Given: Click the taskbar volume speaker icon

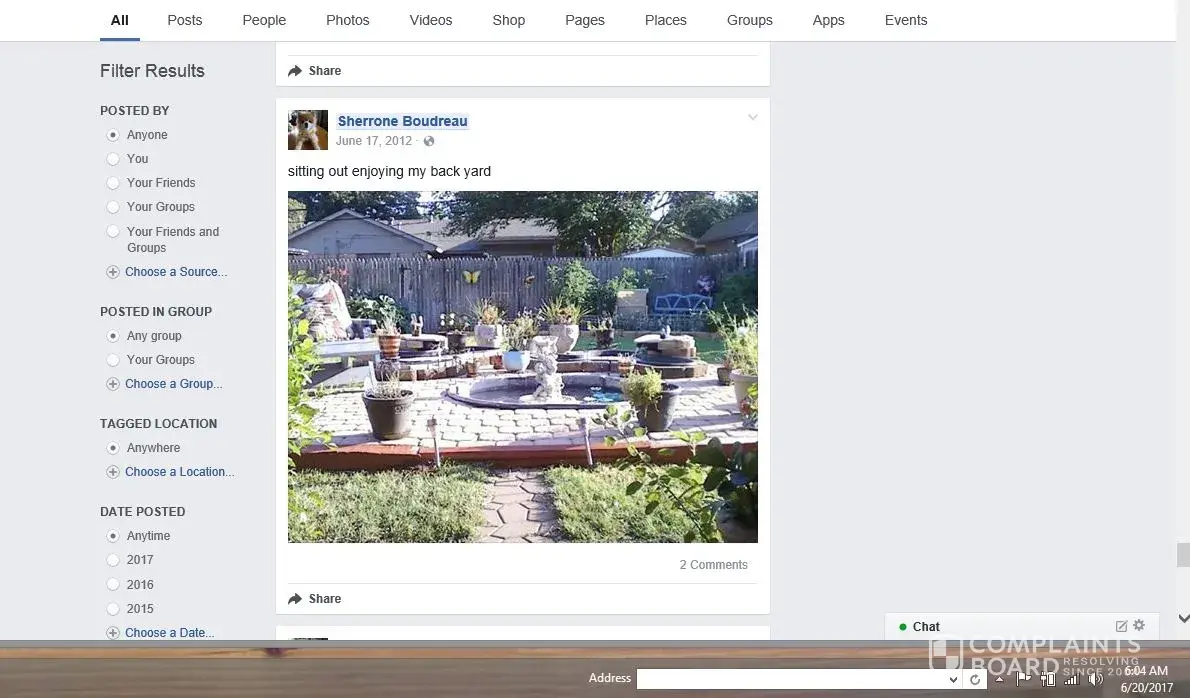Looking at the screenshot, I should click(x=1096, y=679).
